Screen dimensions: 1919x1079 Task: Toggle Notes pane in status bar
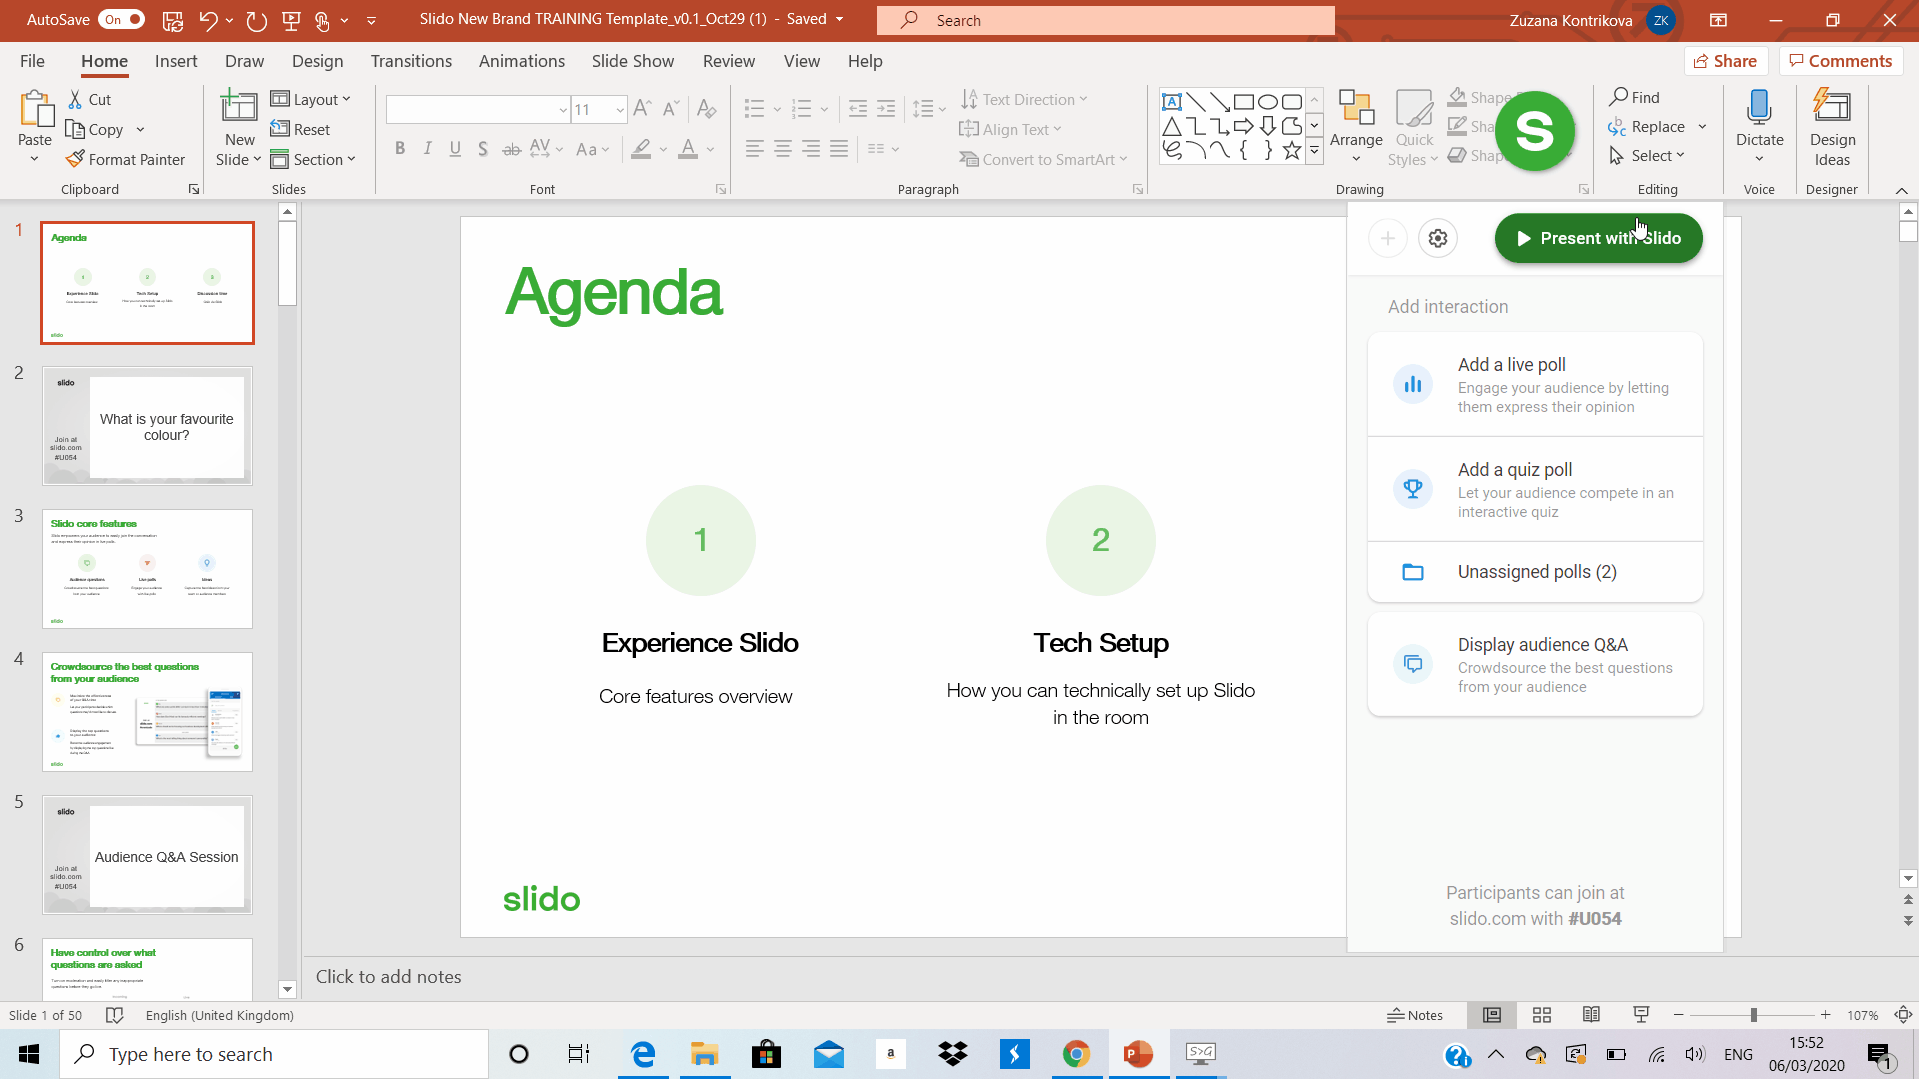pos(1415,1015)
